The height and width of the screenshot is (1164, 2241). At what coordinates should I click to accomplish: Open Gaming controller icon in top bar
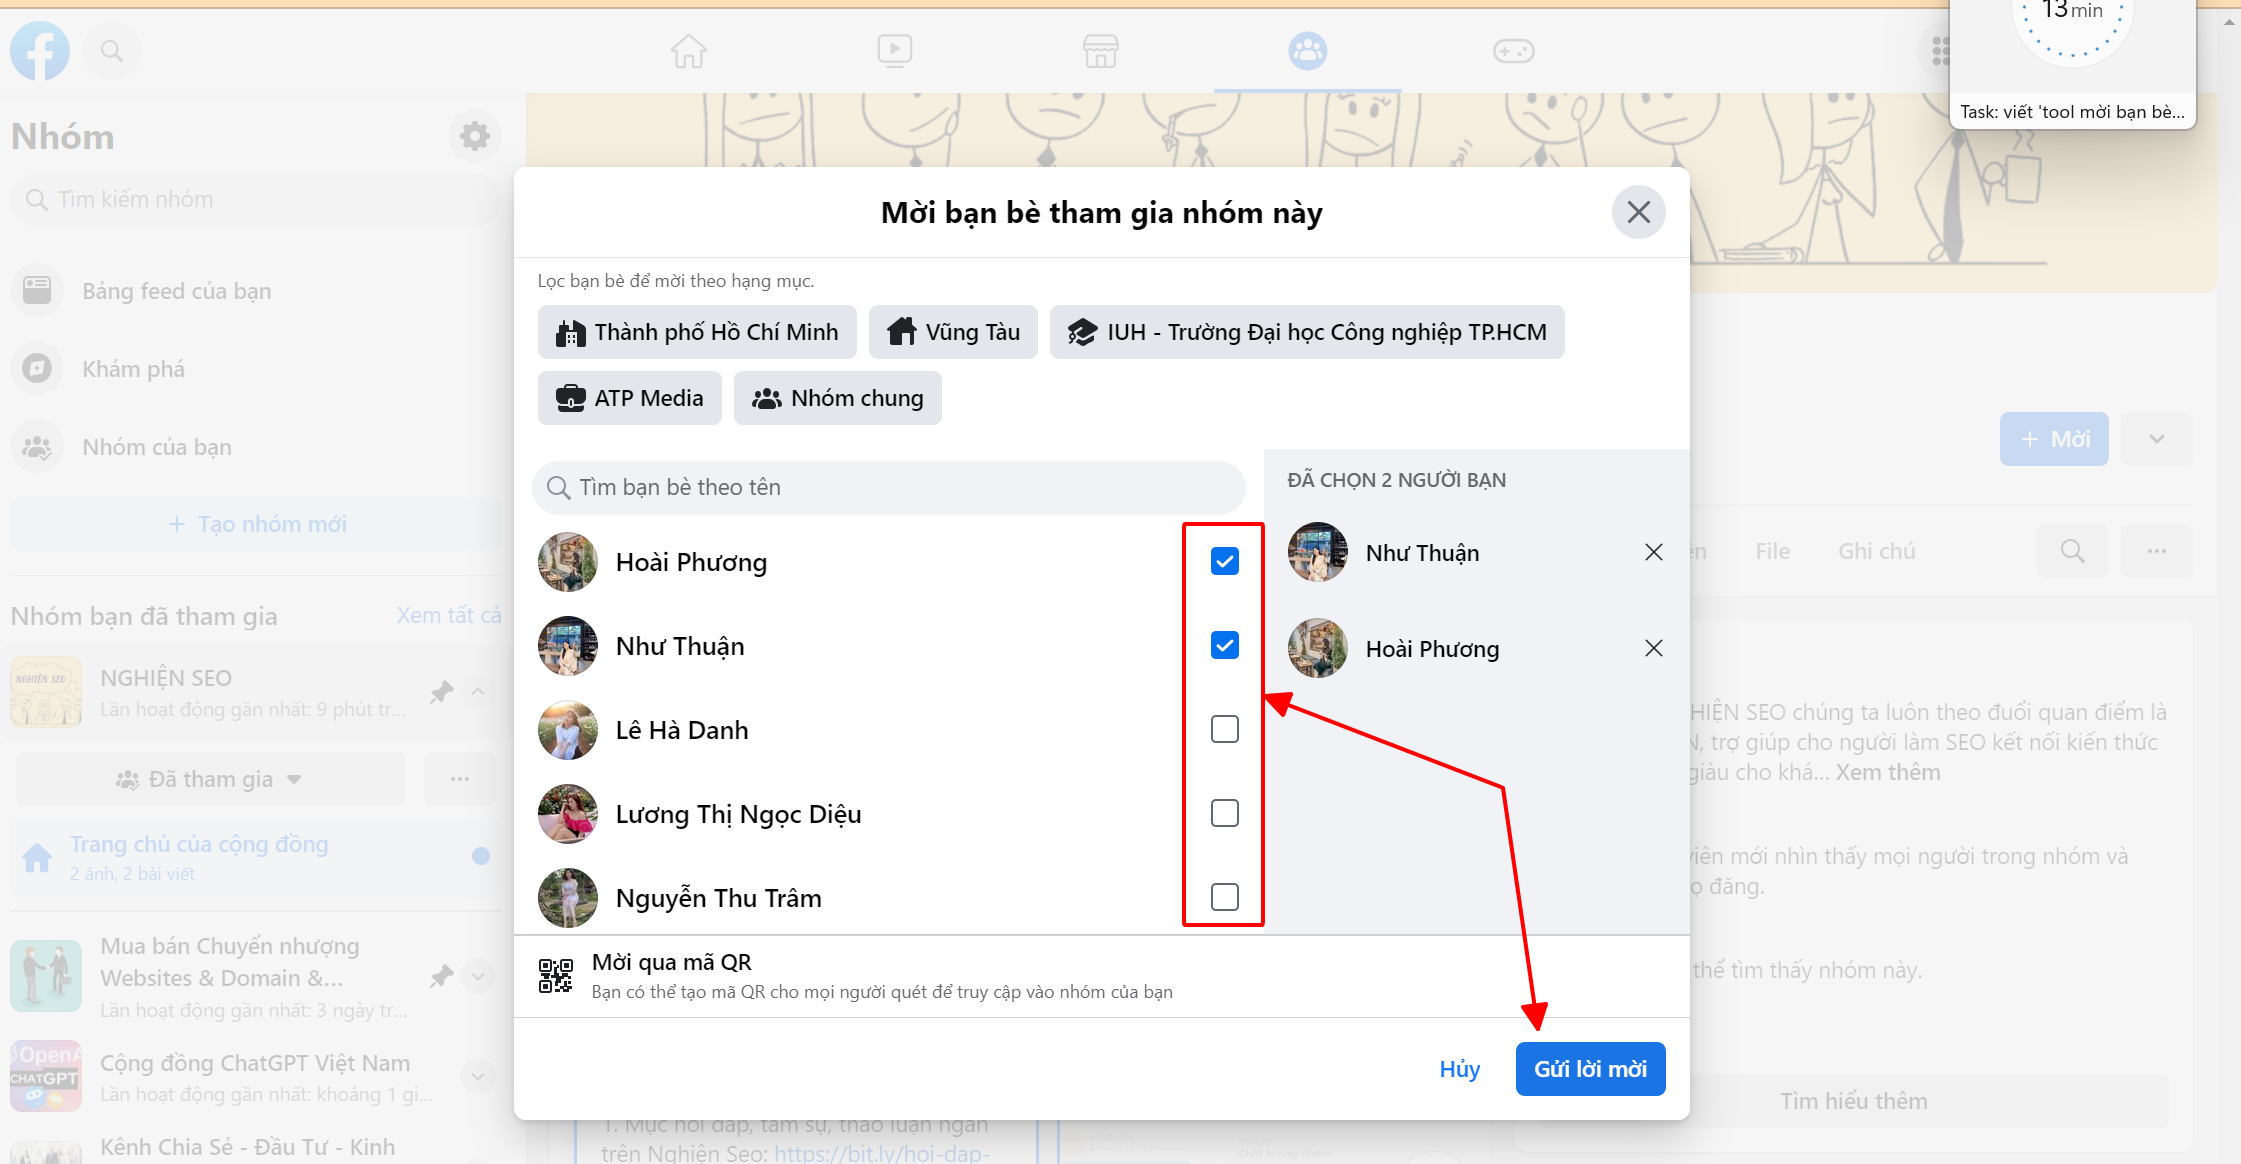1514,50
